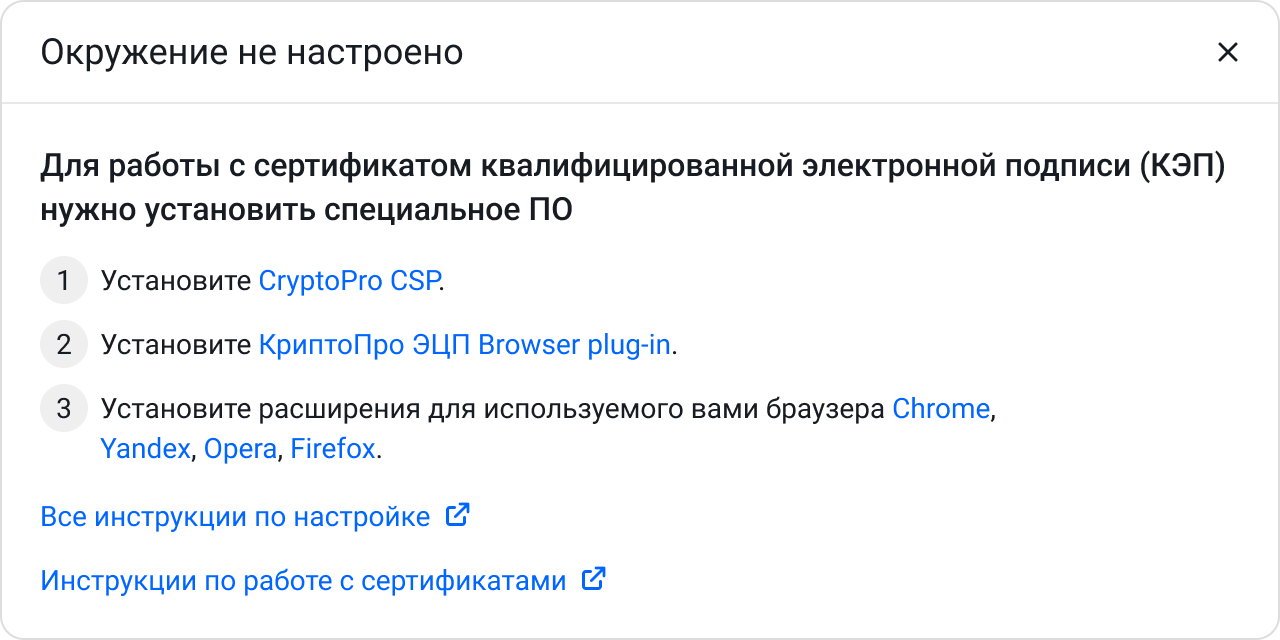Click the step 3 numbered badge
Image resolution: width=1280 pixels, height=640 pixels.
63,408
